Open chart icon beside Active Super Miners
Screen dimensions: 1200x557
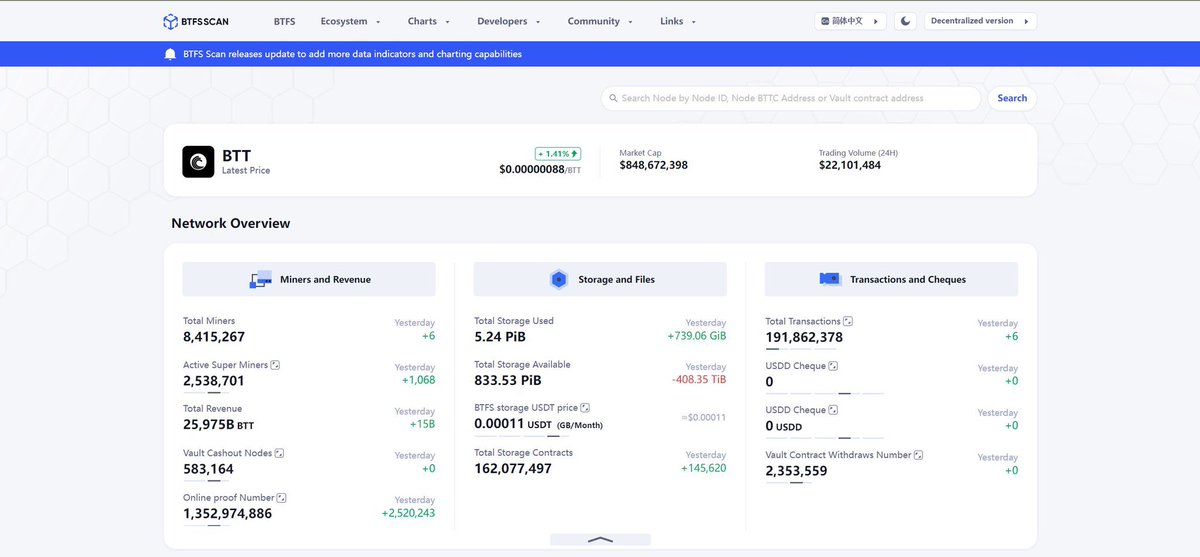276,365
